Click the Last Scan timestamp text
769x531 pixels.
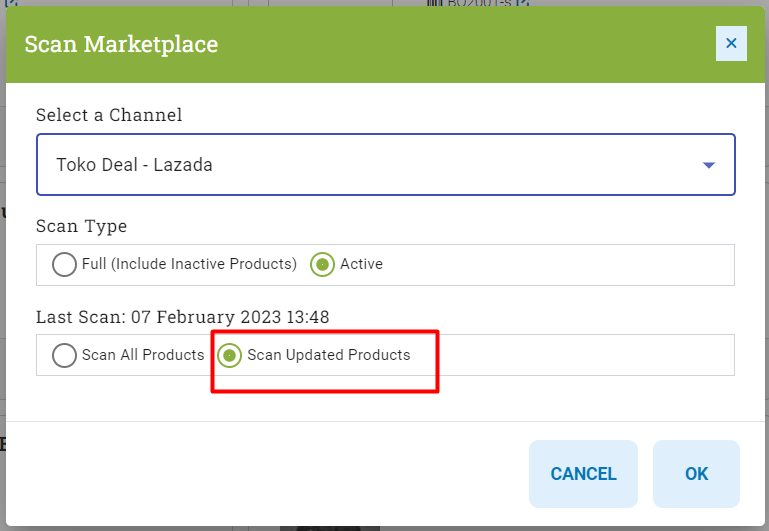[x=182, y=317]
